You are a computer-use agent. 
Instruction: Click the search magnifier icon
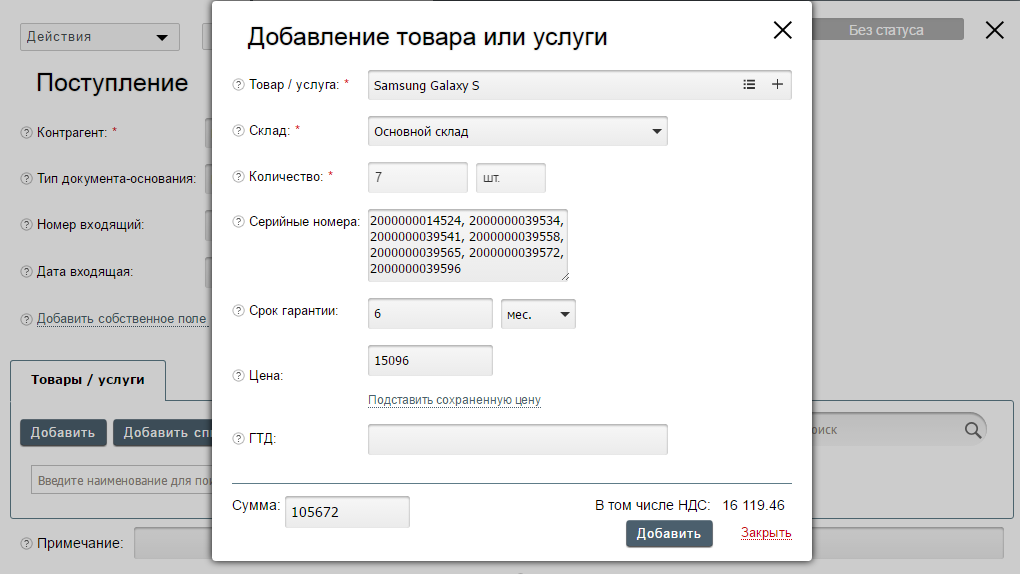(x=972, y=430)
